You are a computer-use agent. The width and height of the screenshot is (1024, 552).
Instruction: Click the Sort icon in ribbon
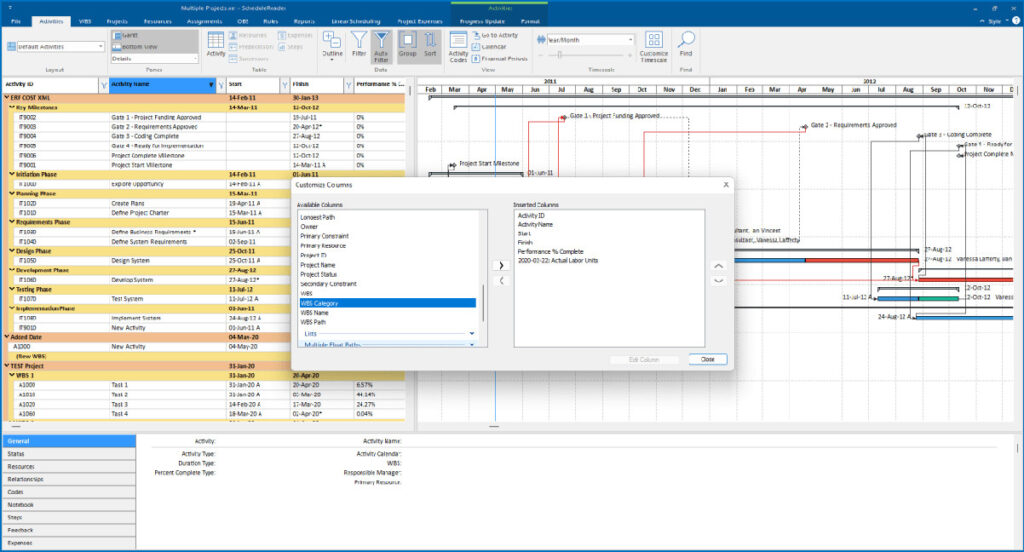click(430, 44)
